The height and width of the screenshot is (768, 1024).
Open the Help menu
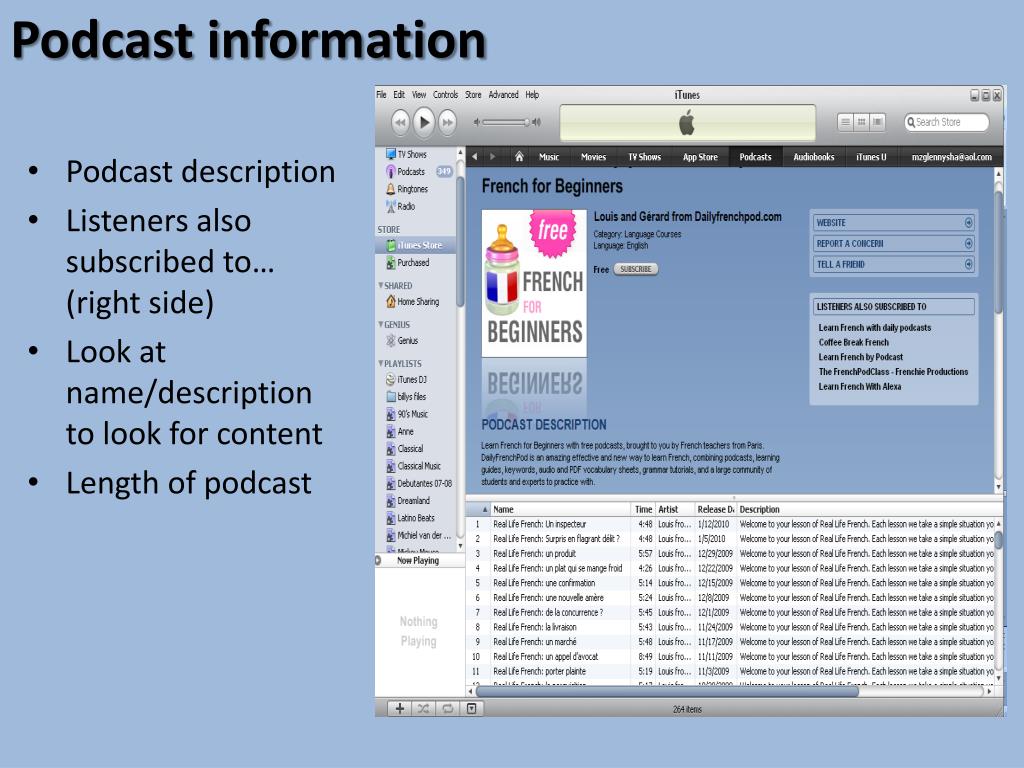(x=532, y=95)
